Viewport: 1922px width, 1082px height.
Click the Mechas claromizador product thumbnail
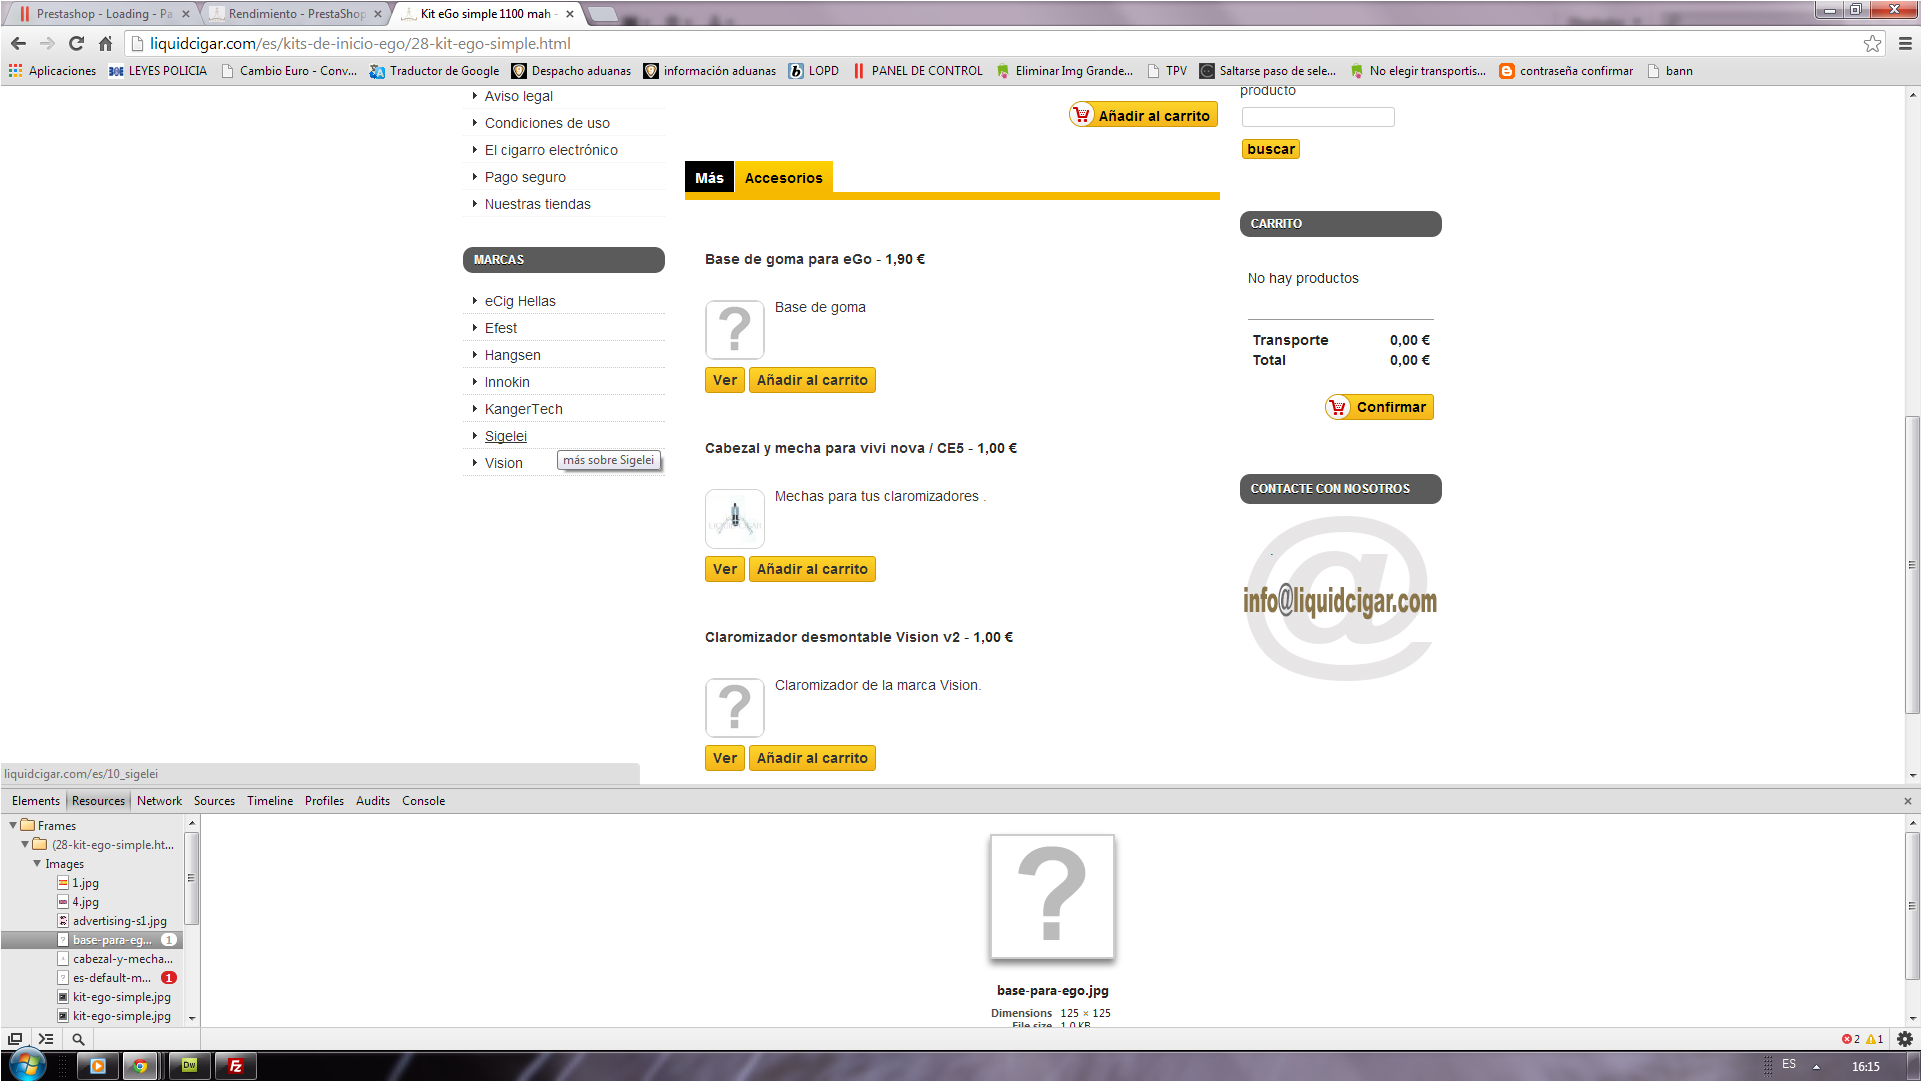click(x=735, y=518)
